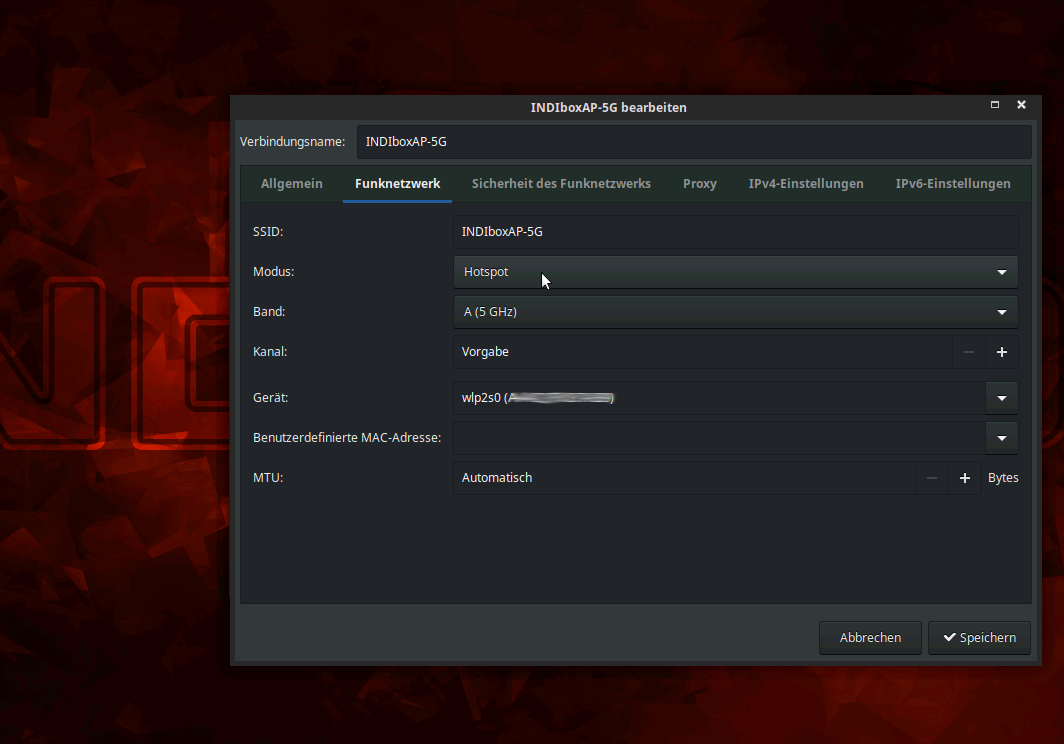Open the Band dropdown showing A (5 GHz)
Image resolution: width=1064 pixels, height=744 pixels.
pos(735,312)
